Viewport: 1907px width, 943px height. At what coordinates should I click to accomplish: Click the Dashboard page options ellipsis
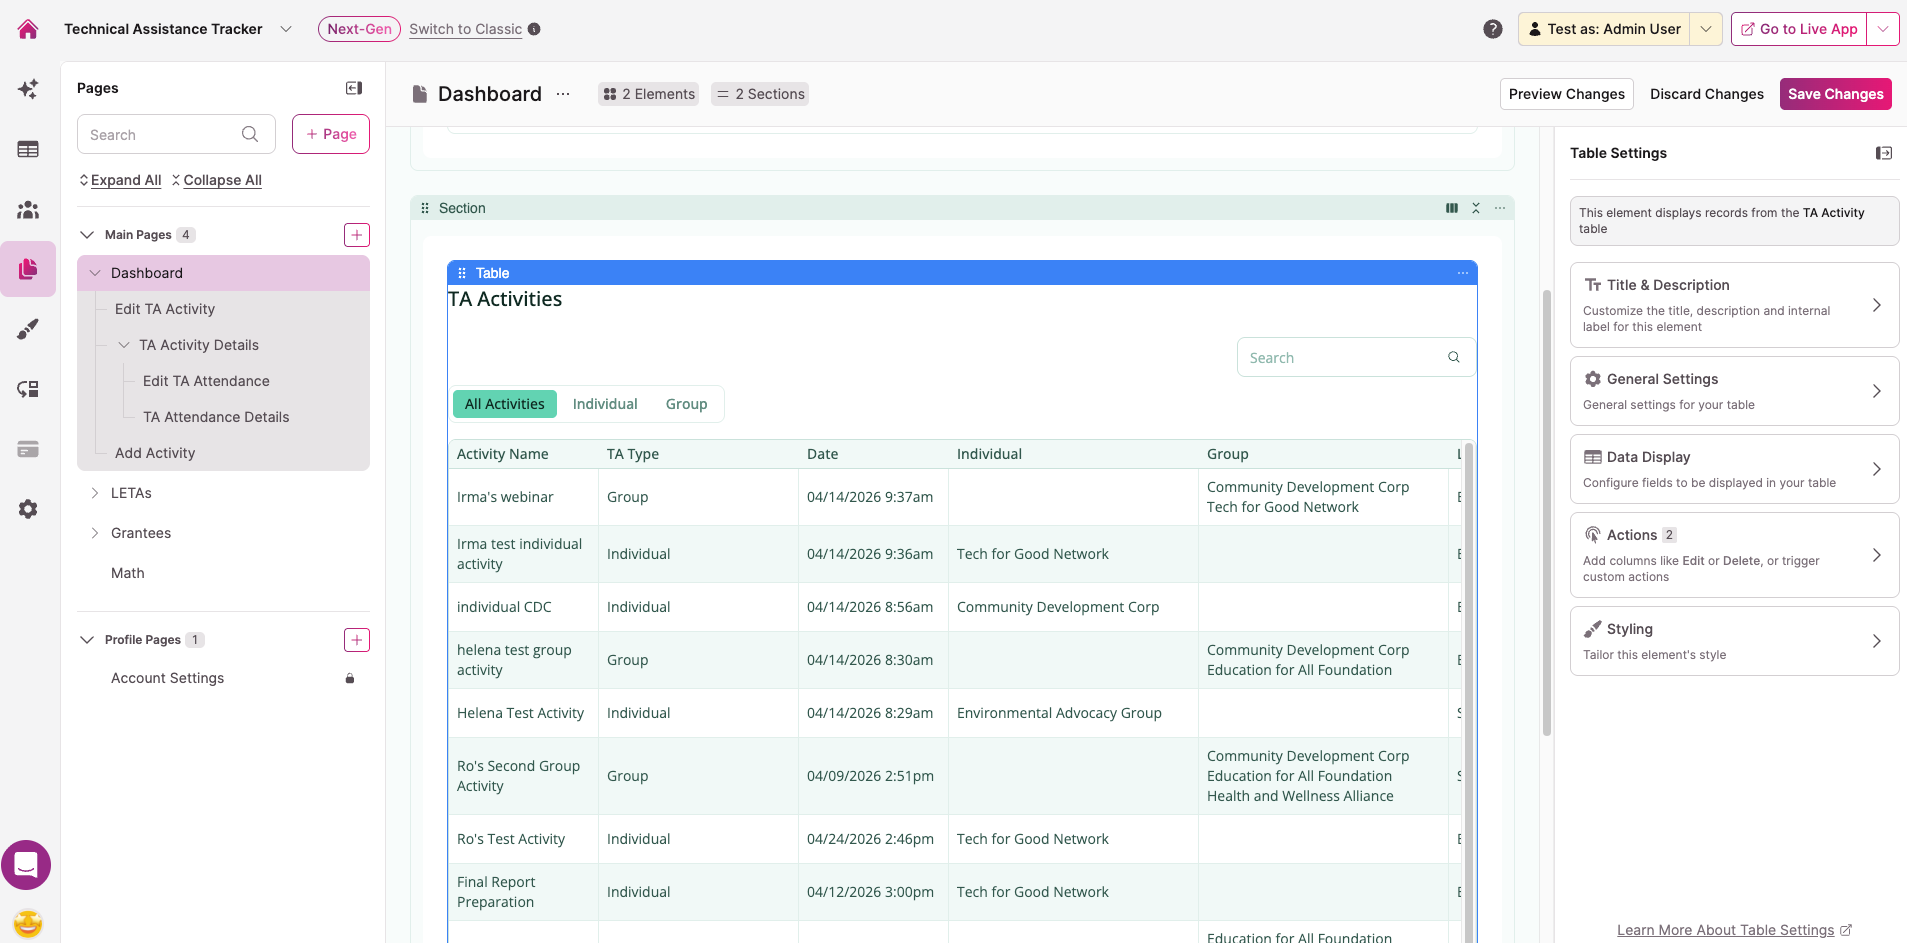(563, 94)
